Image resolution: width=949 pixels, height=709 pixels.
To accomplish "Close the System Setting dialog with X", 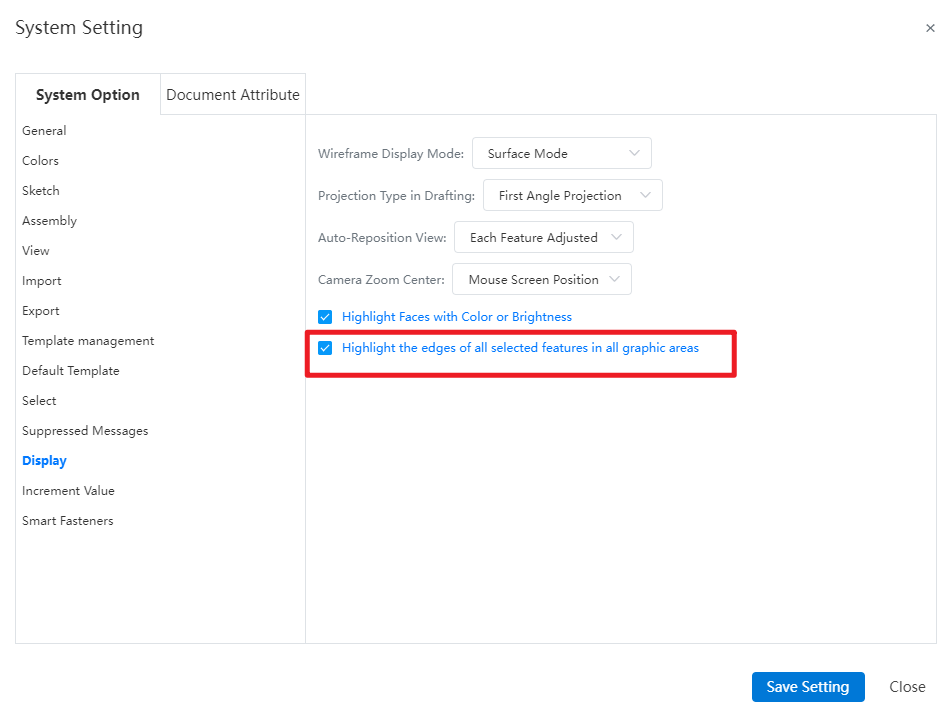I will click(930, 29).
